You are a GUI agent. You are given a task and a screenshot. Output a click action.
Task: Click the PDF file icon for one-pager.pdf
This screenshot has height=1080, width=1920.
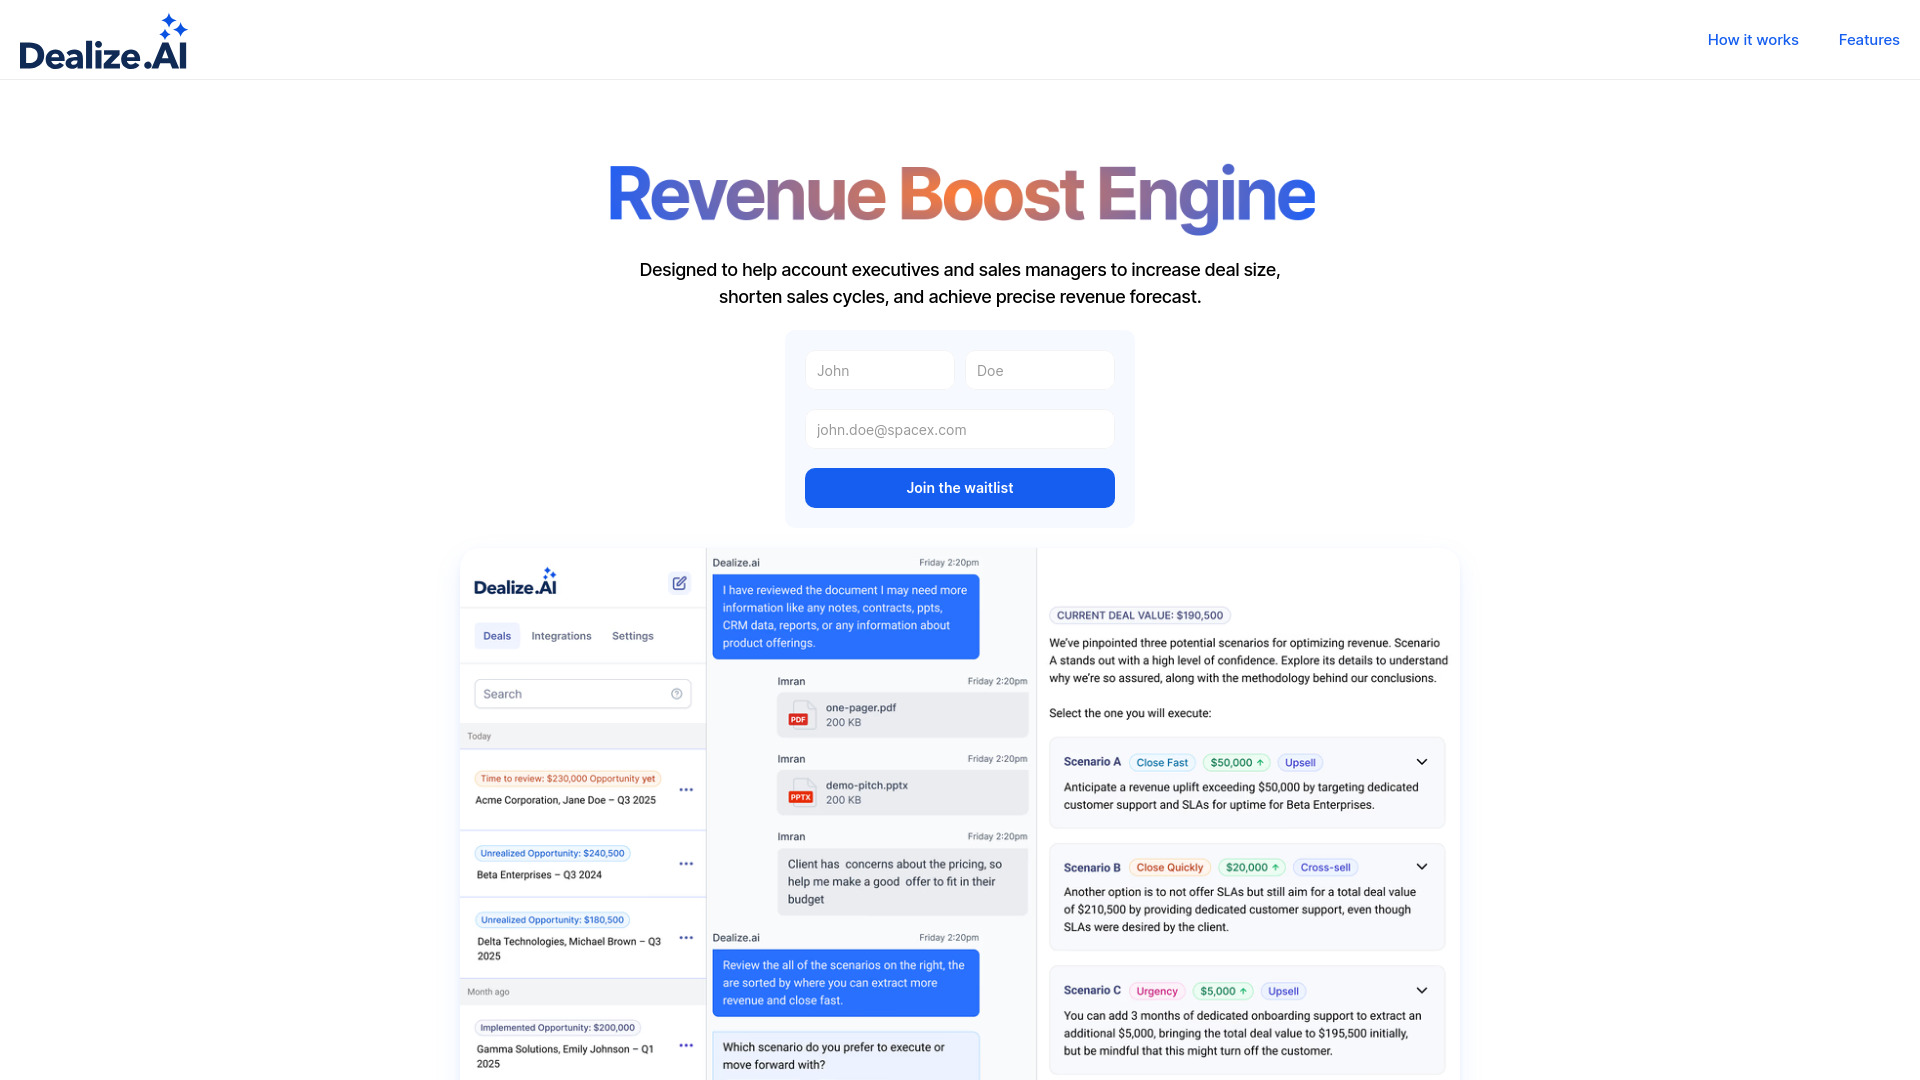pos(798,713)
